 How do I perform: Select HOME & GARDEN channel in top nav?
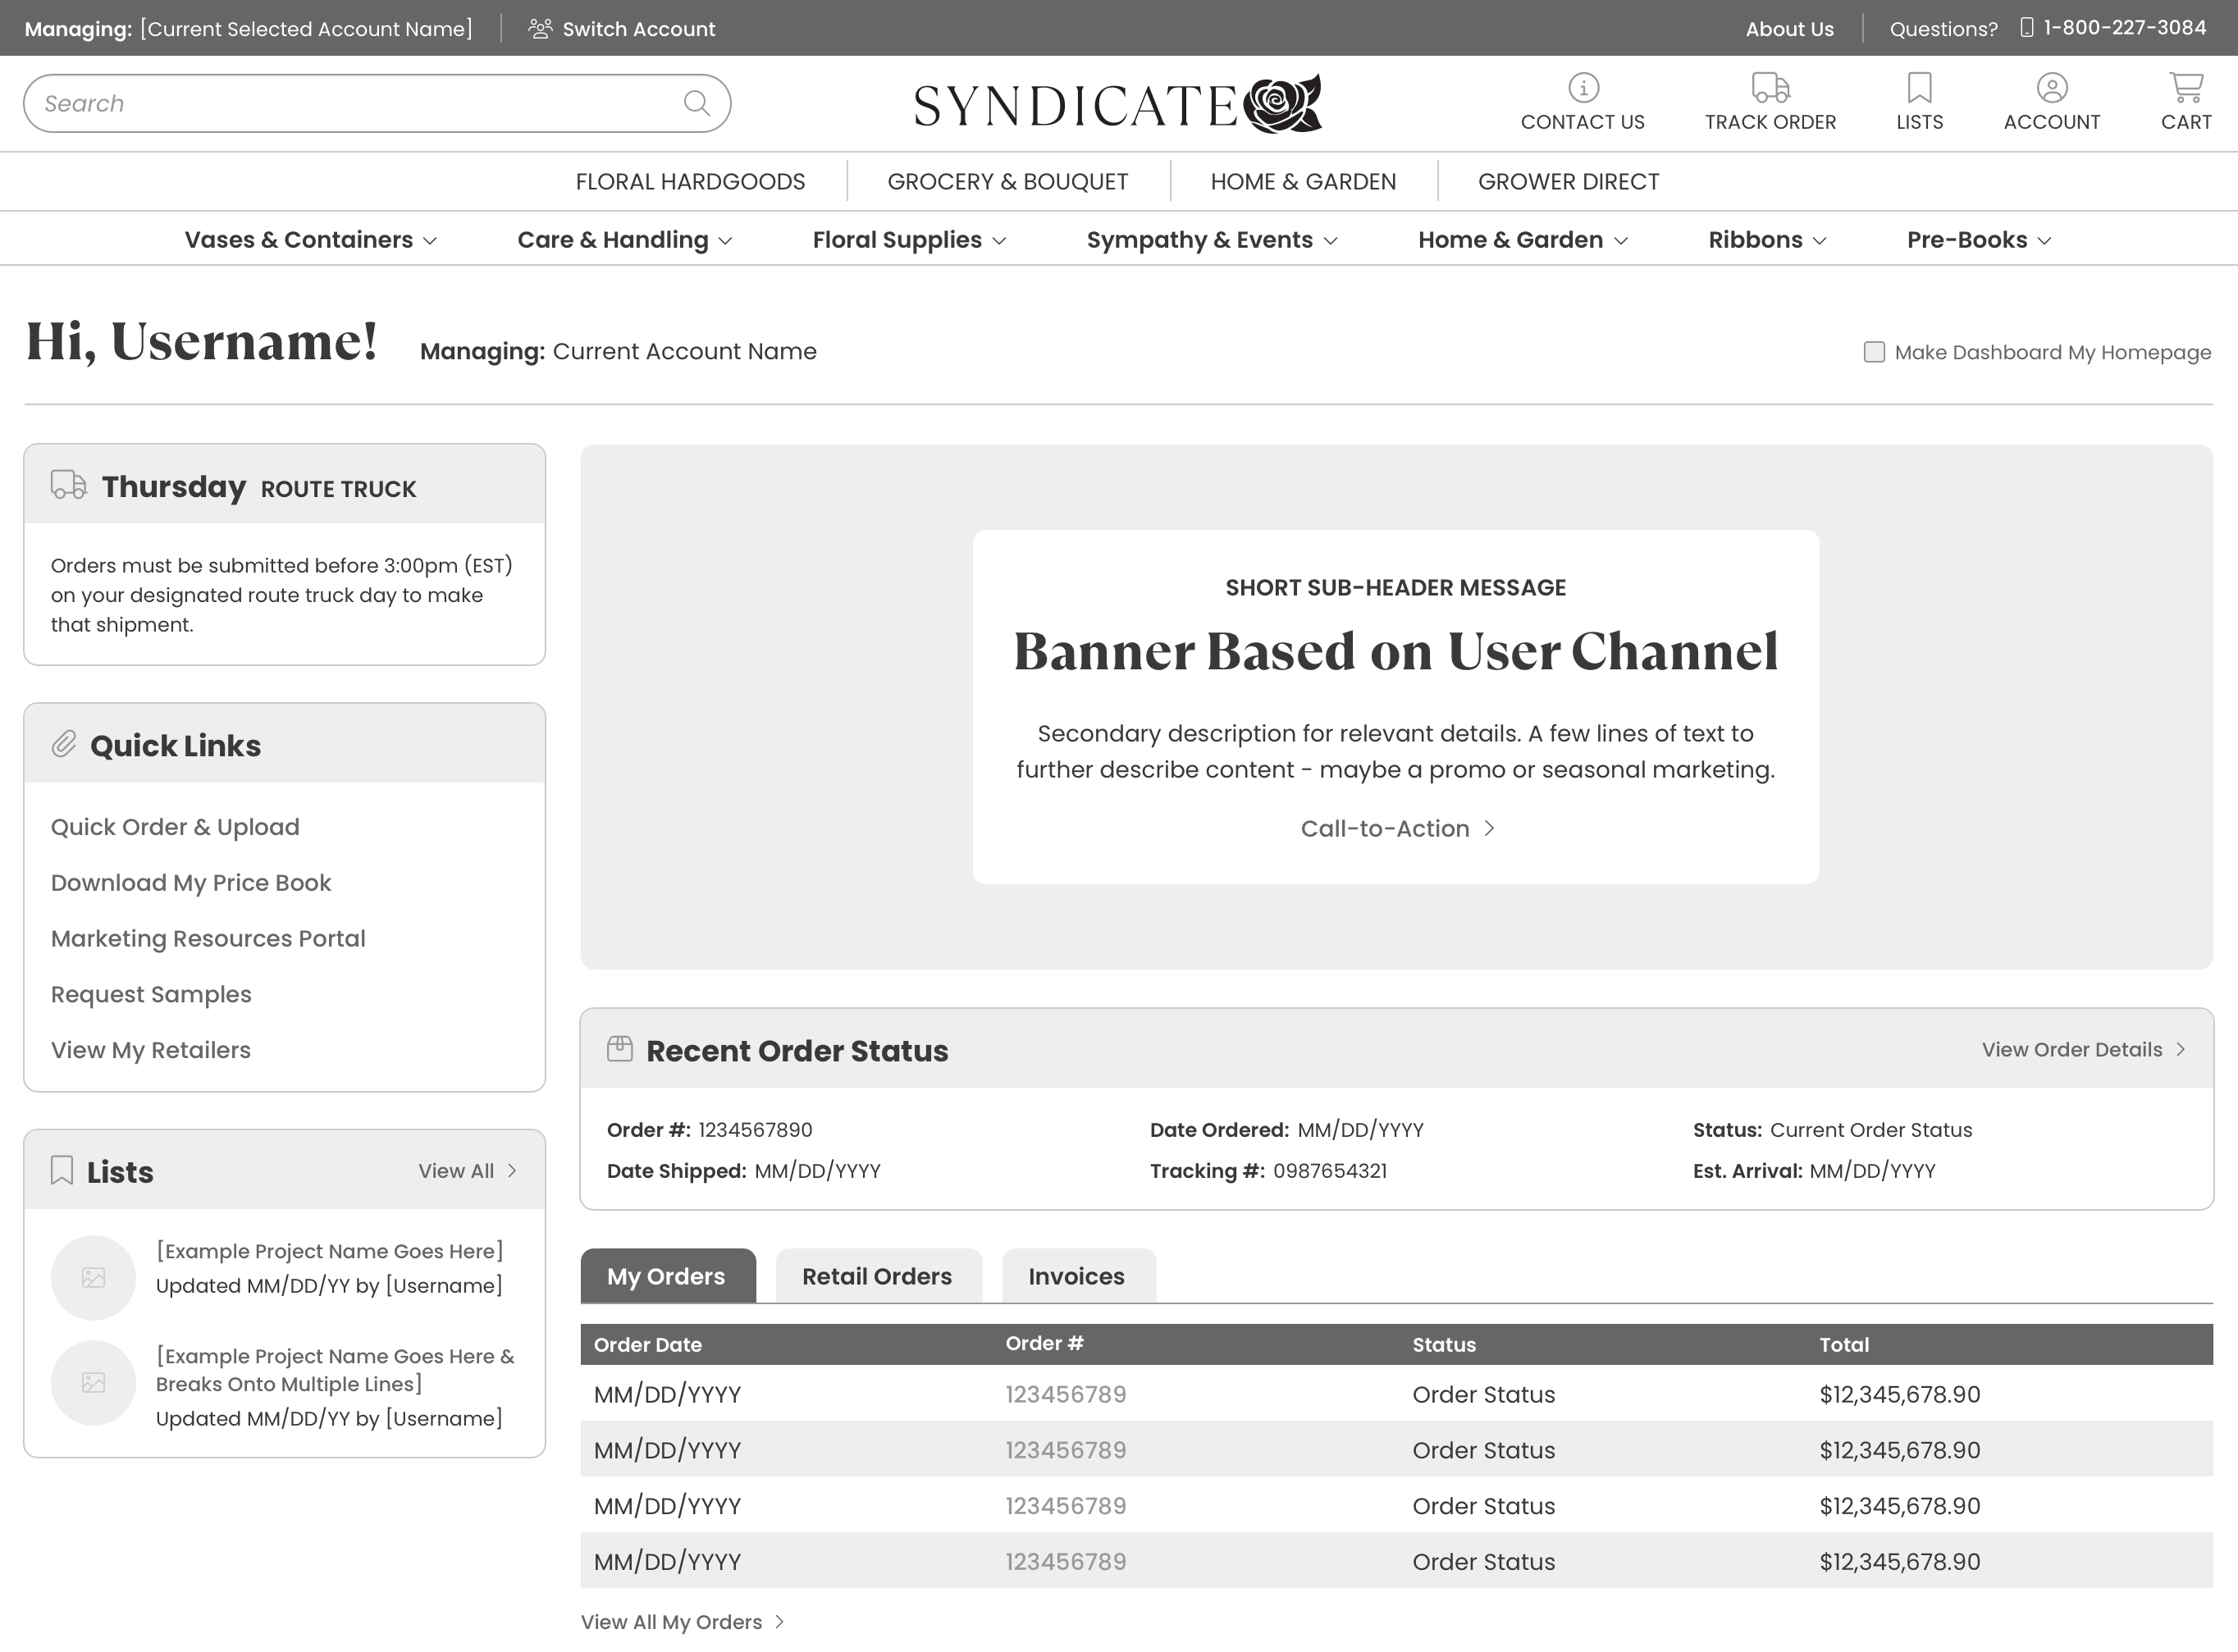coord(1303,182)
